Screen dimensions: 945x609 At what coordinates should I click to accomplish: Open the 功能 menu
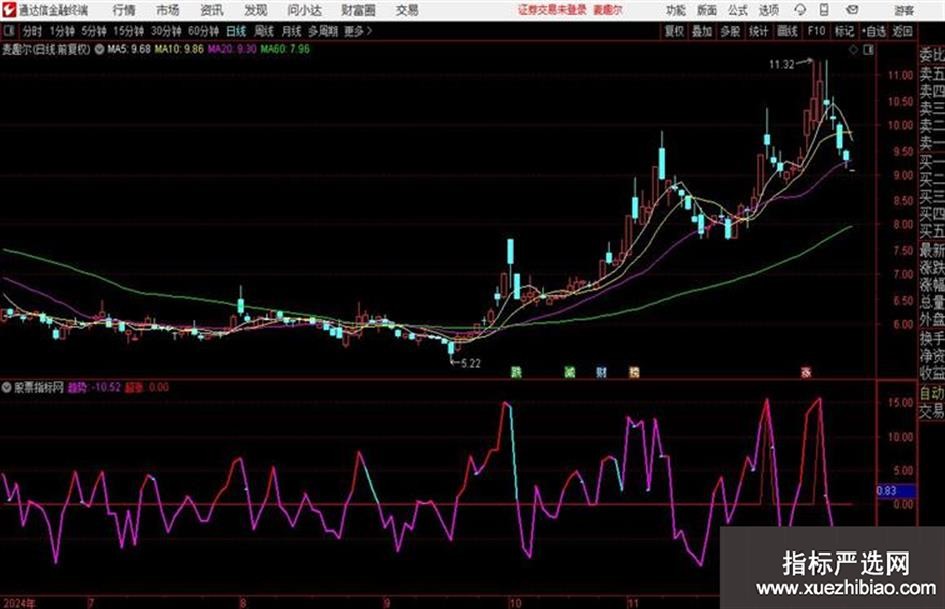[676, 10]
